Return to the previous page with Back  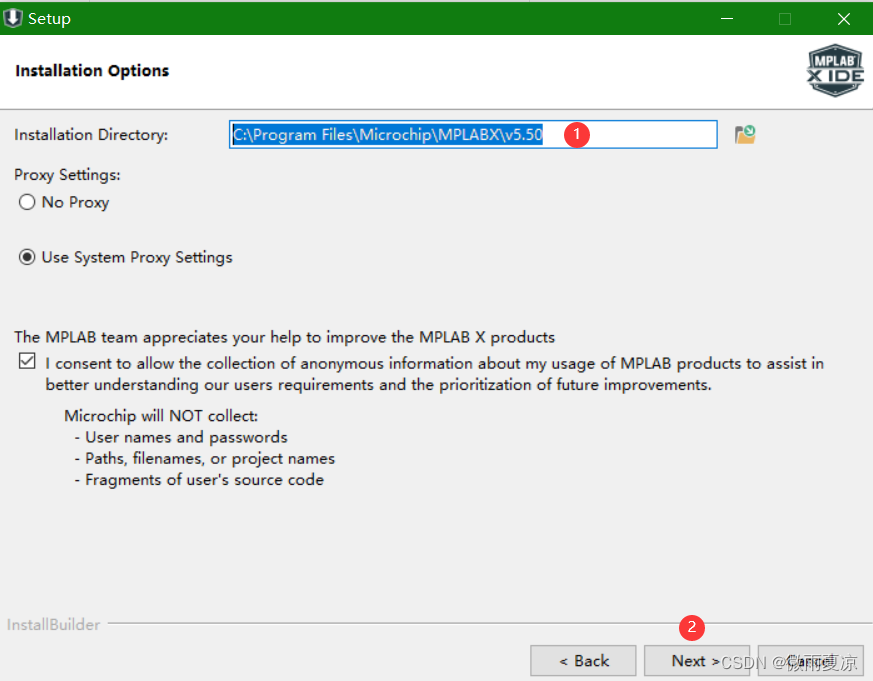coord(583,661)
